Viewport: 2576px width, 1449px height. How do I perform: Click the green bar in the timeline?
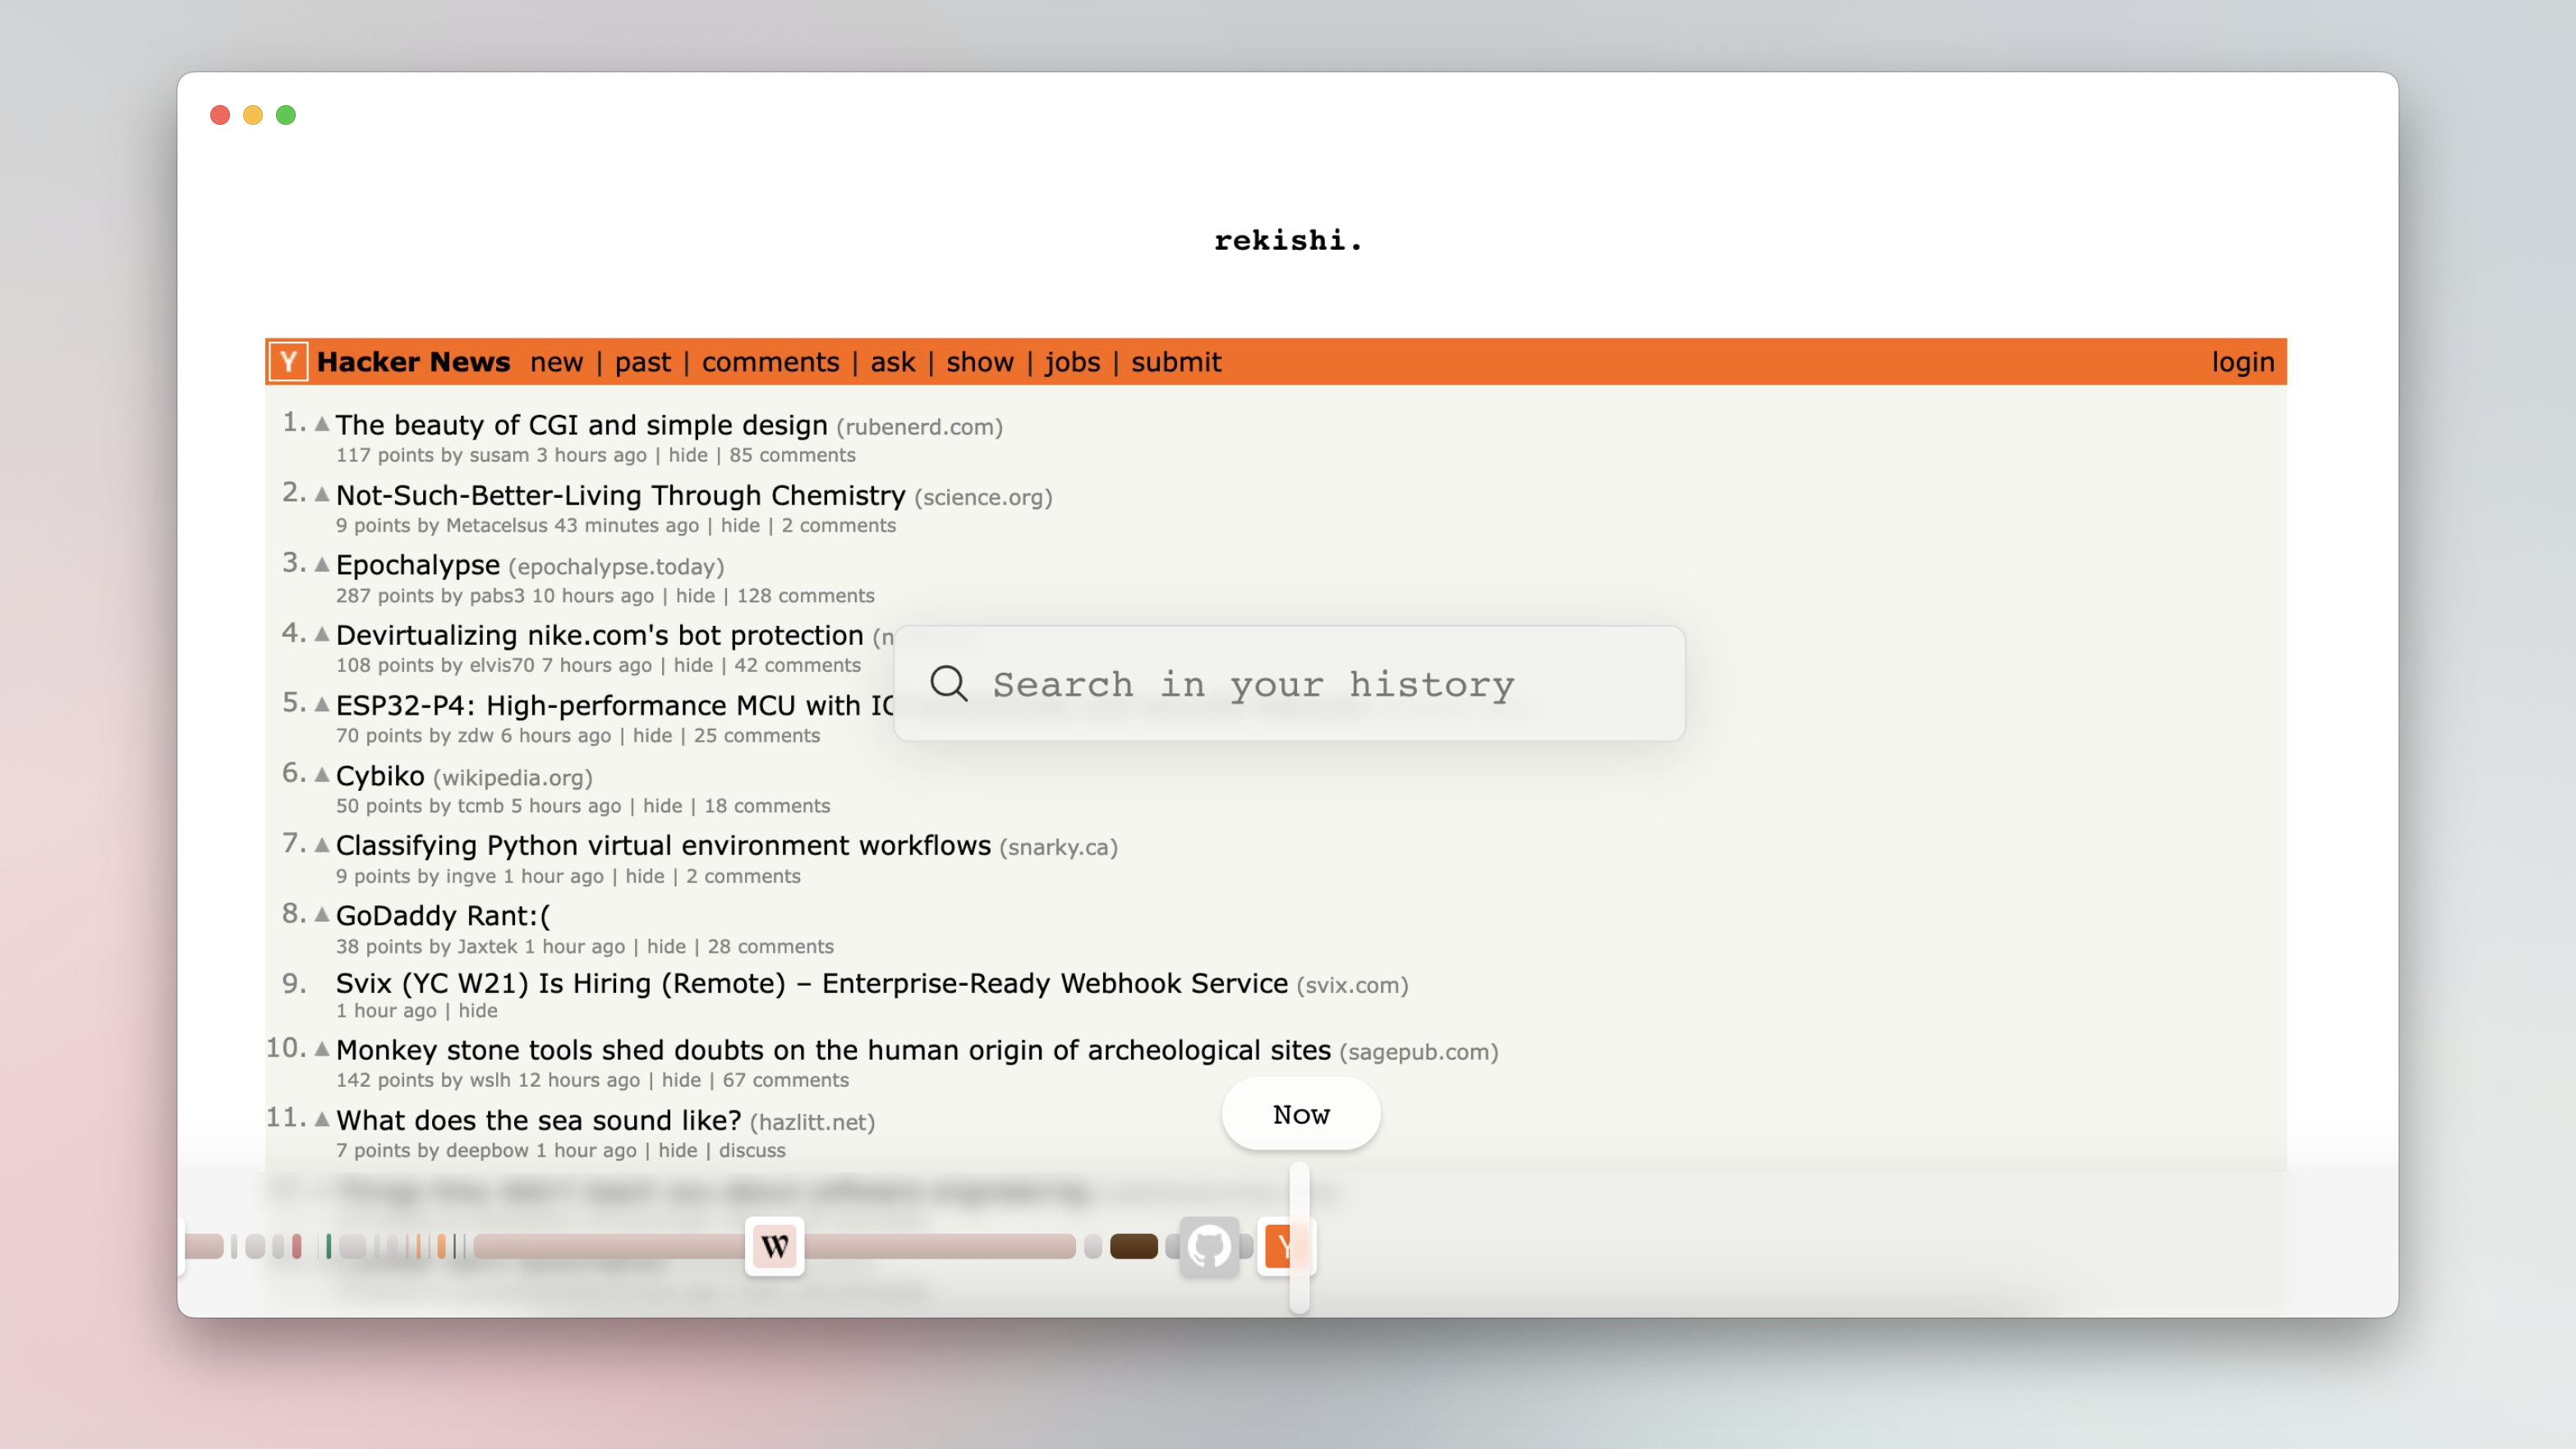328,1246
